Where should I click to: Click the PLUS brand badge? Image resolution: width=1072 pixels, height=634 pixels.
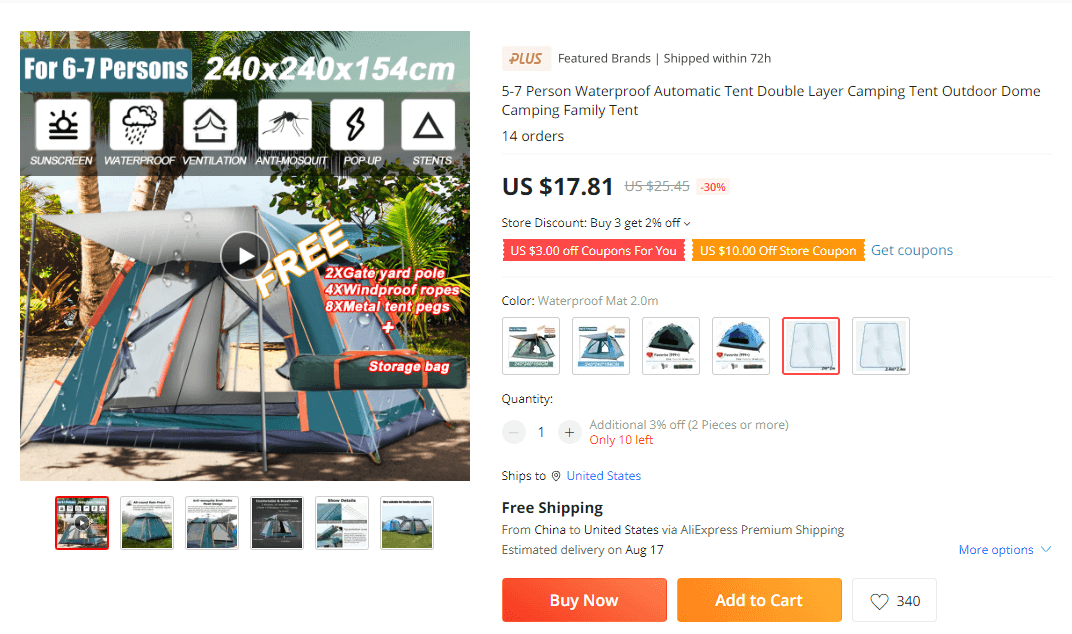coord(526,59)
